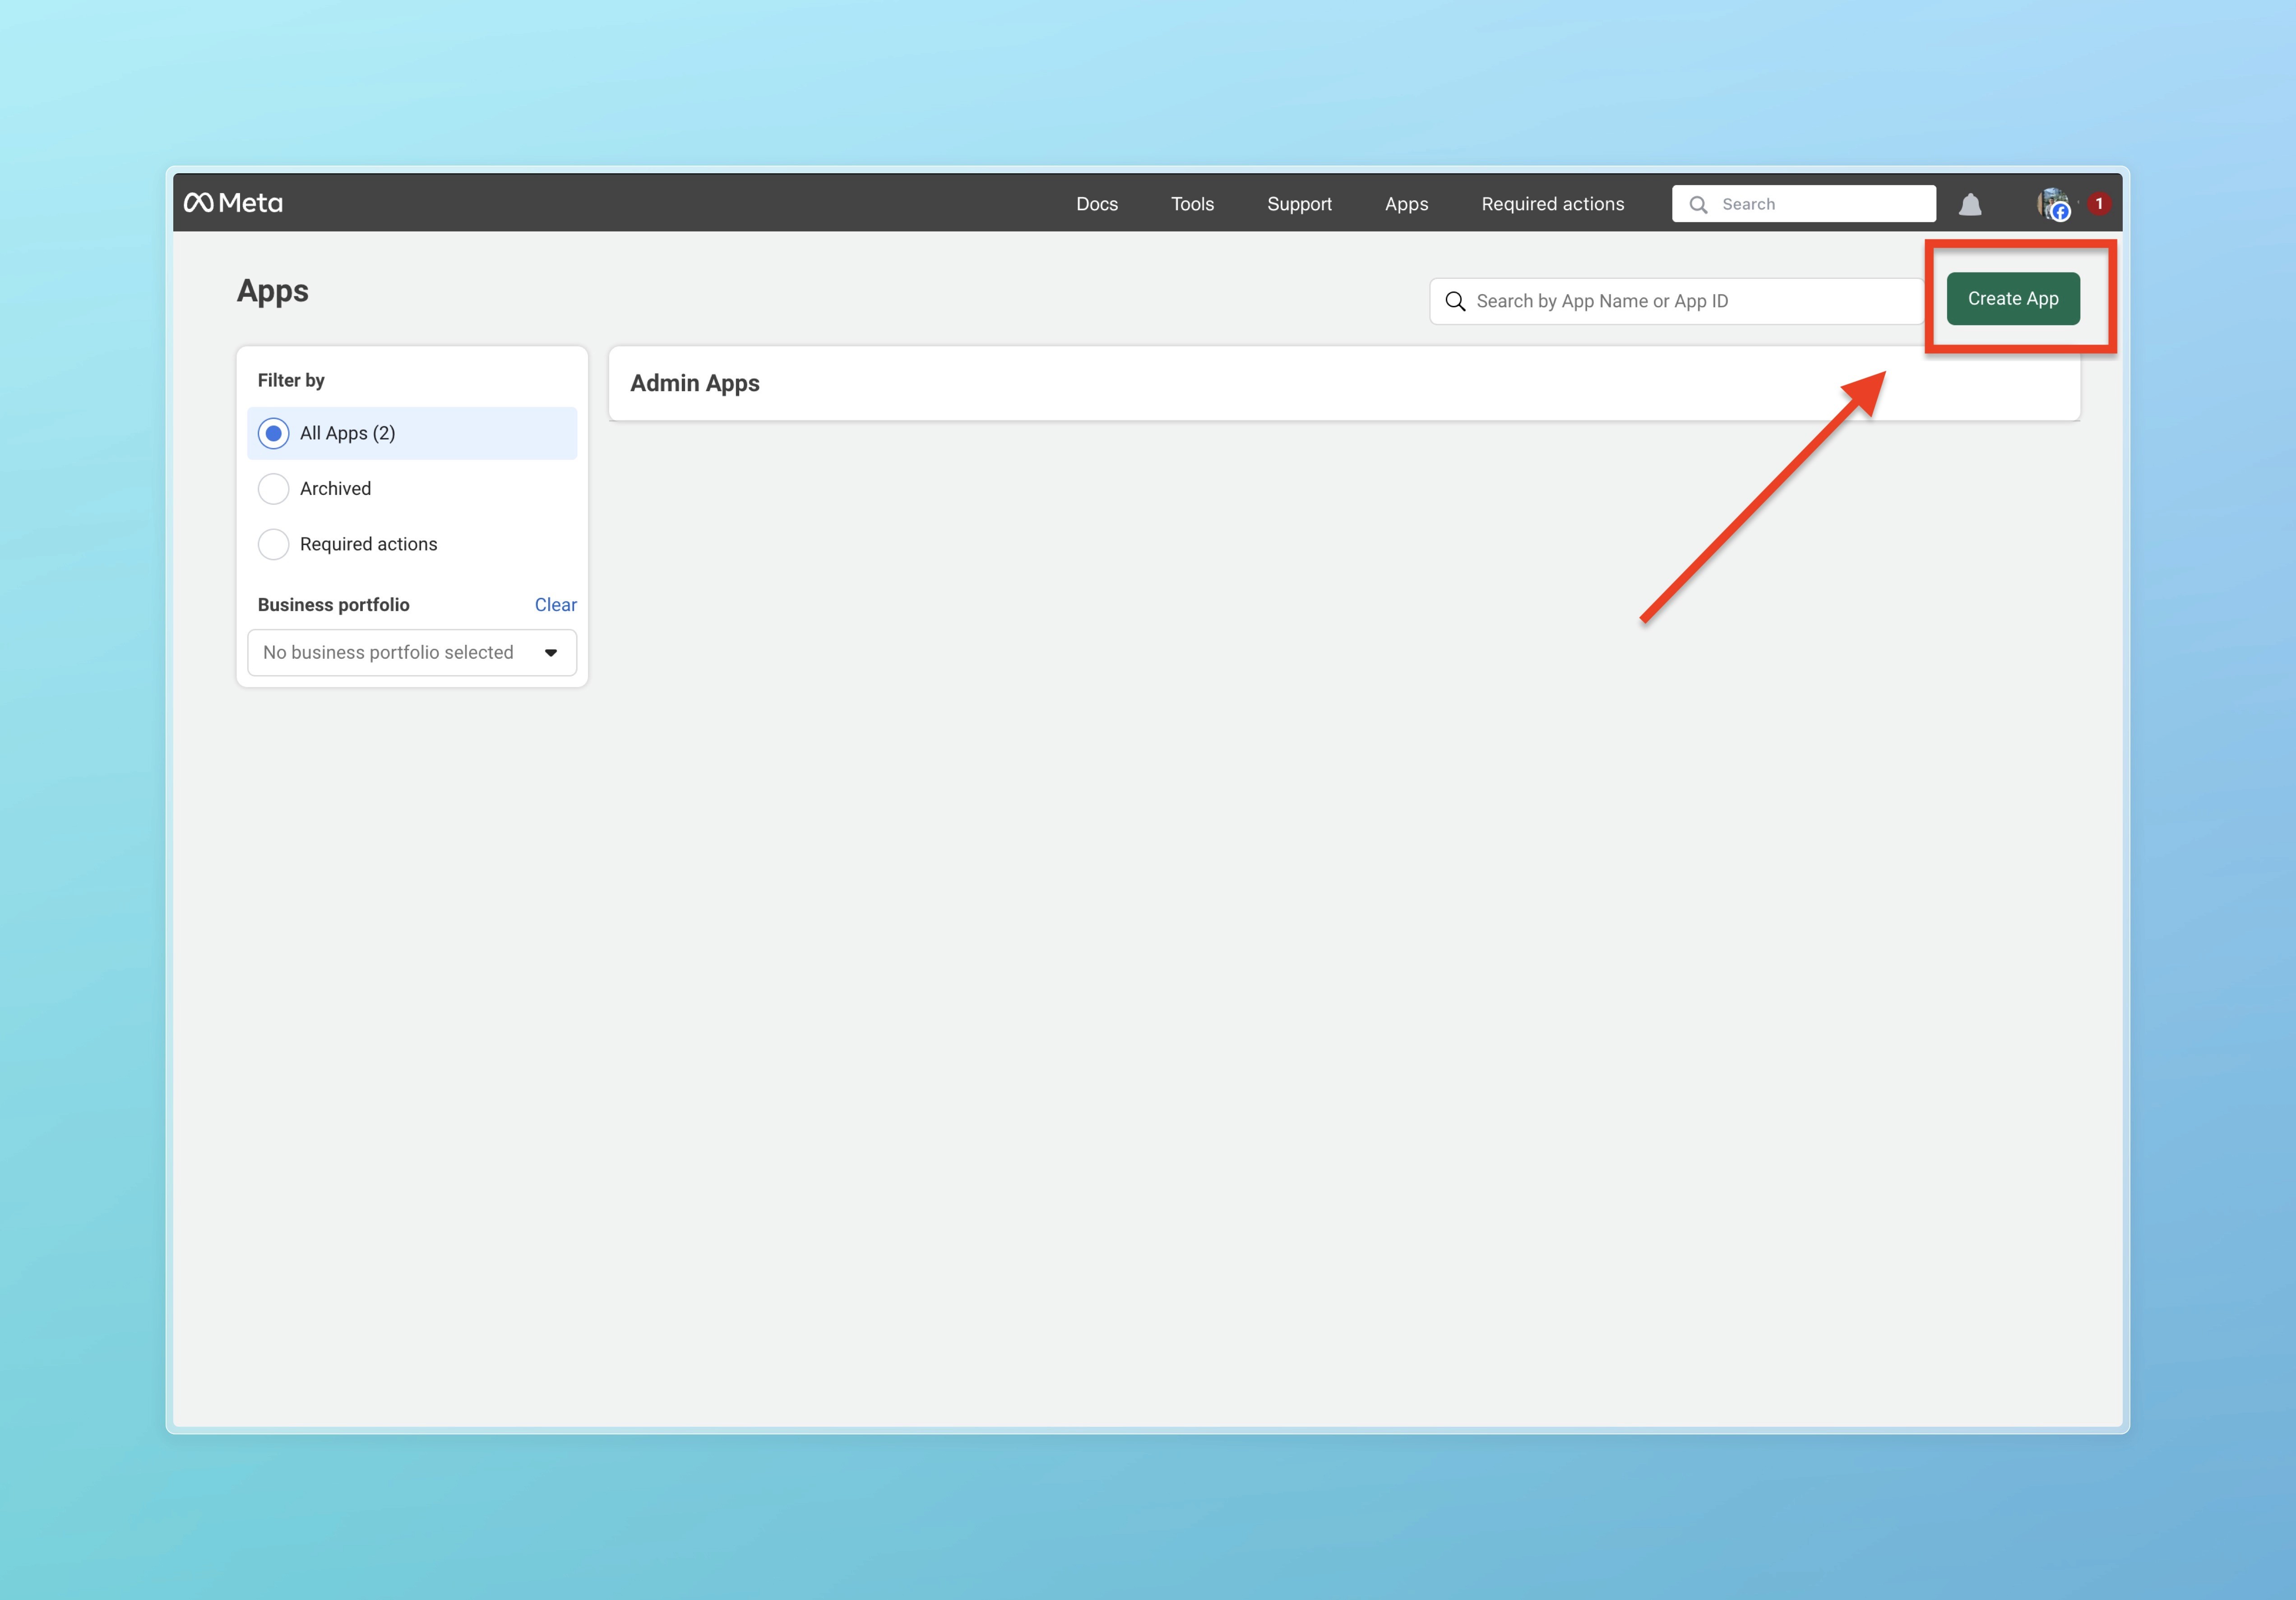Open Required actions in the top bar

pyautogui.click(x=1552, y=204)
